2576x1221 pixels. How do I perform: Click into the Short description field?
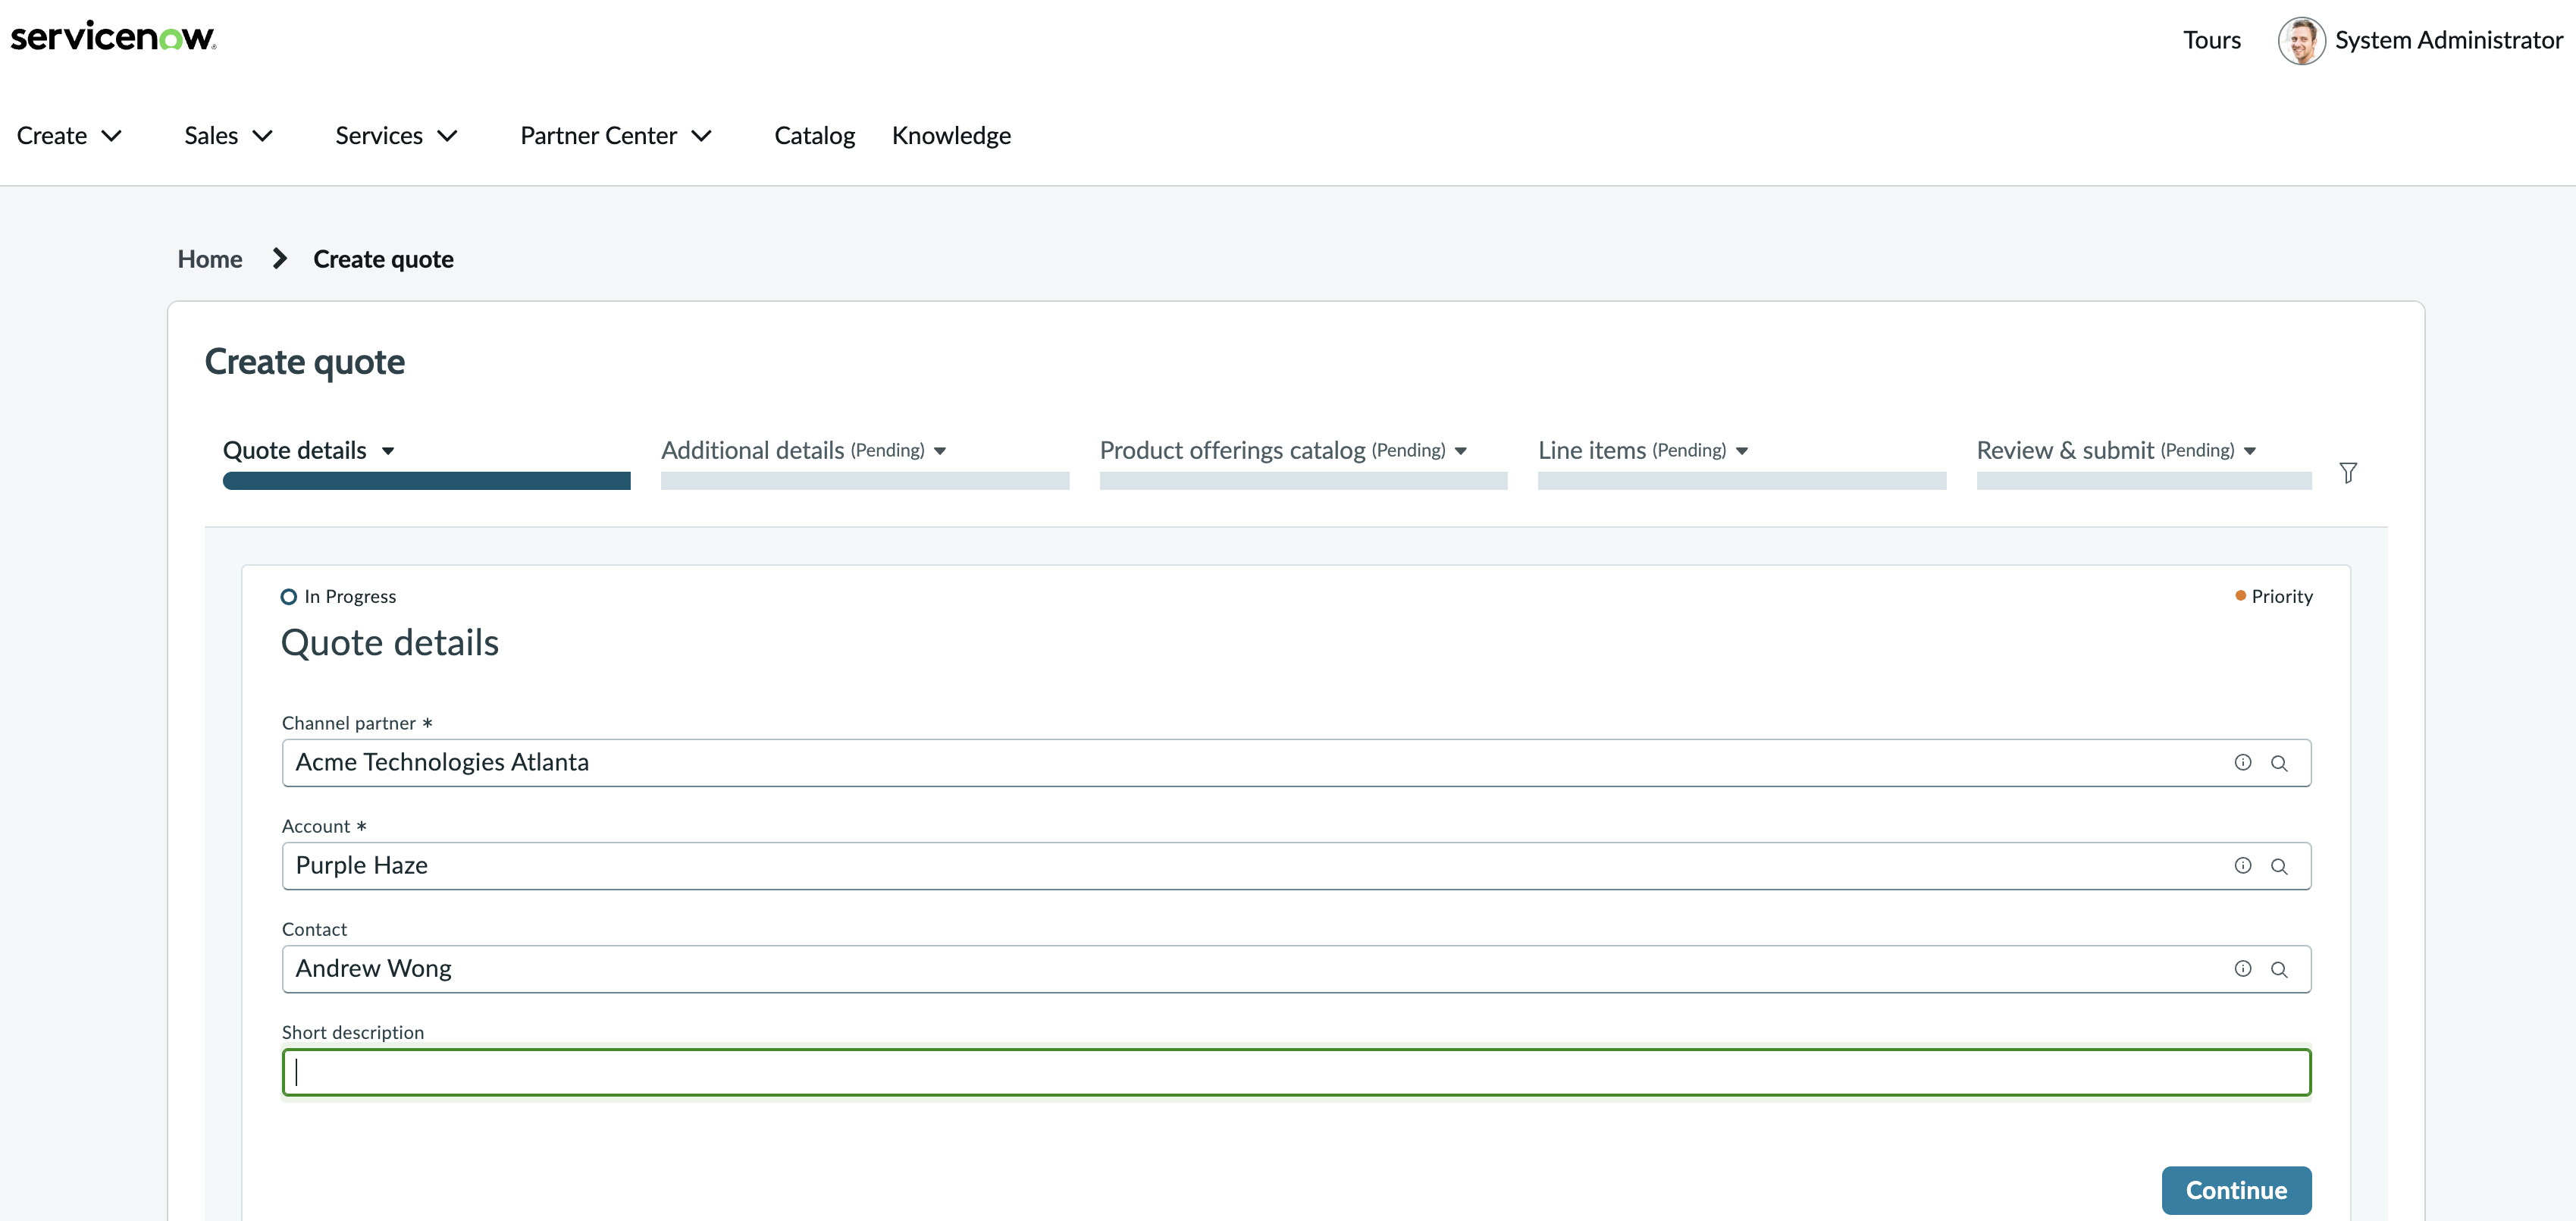tap(1297, 1072)
